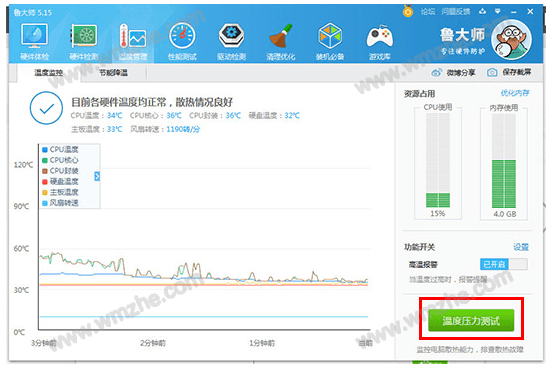Click the 微博分享 eye icon

[x=436, y=73]
